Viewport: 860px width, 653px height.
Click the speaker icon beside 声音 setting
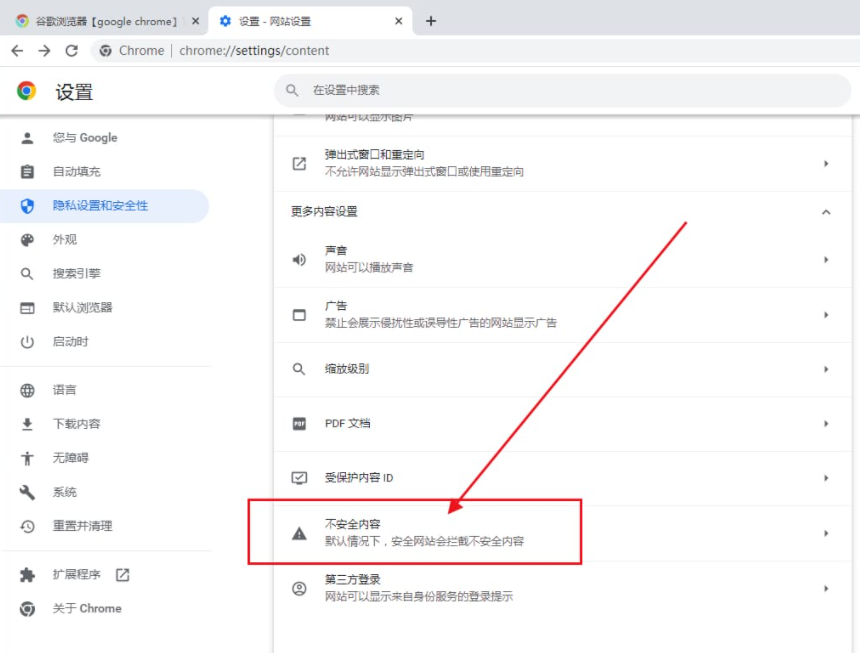pyautogui.click(x=299, y=258)
